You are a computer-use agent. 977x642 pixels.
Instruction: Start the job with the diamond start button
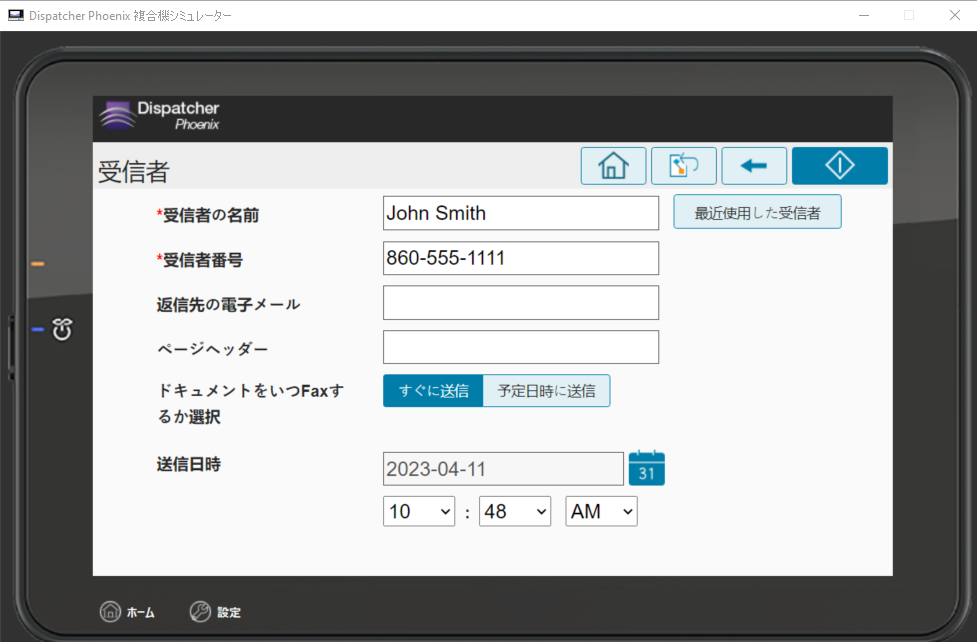tap(839, 166)
